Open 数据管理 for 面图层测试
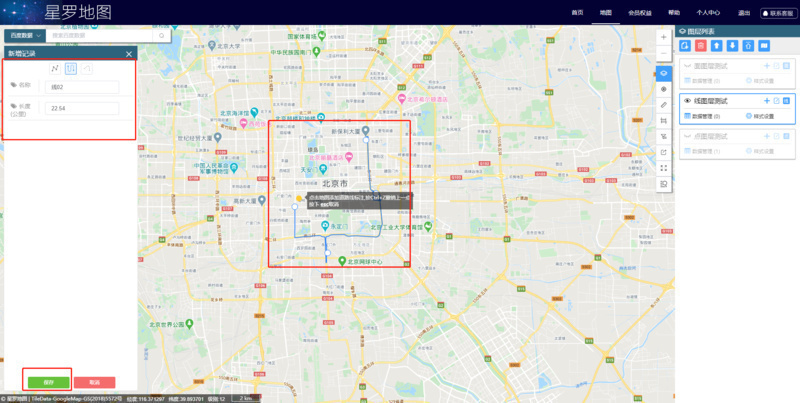 [702, 81]
